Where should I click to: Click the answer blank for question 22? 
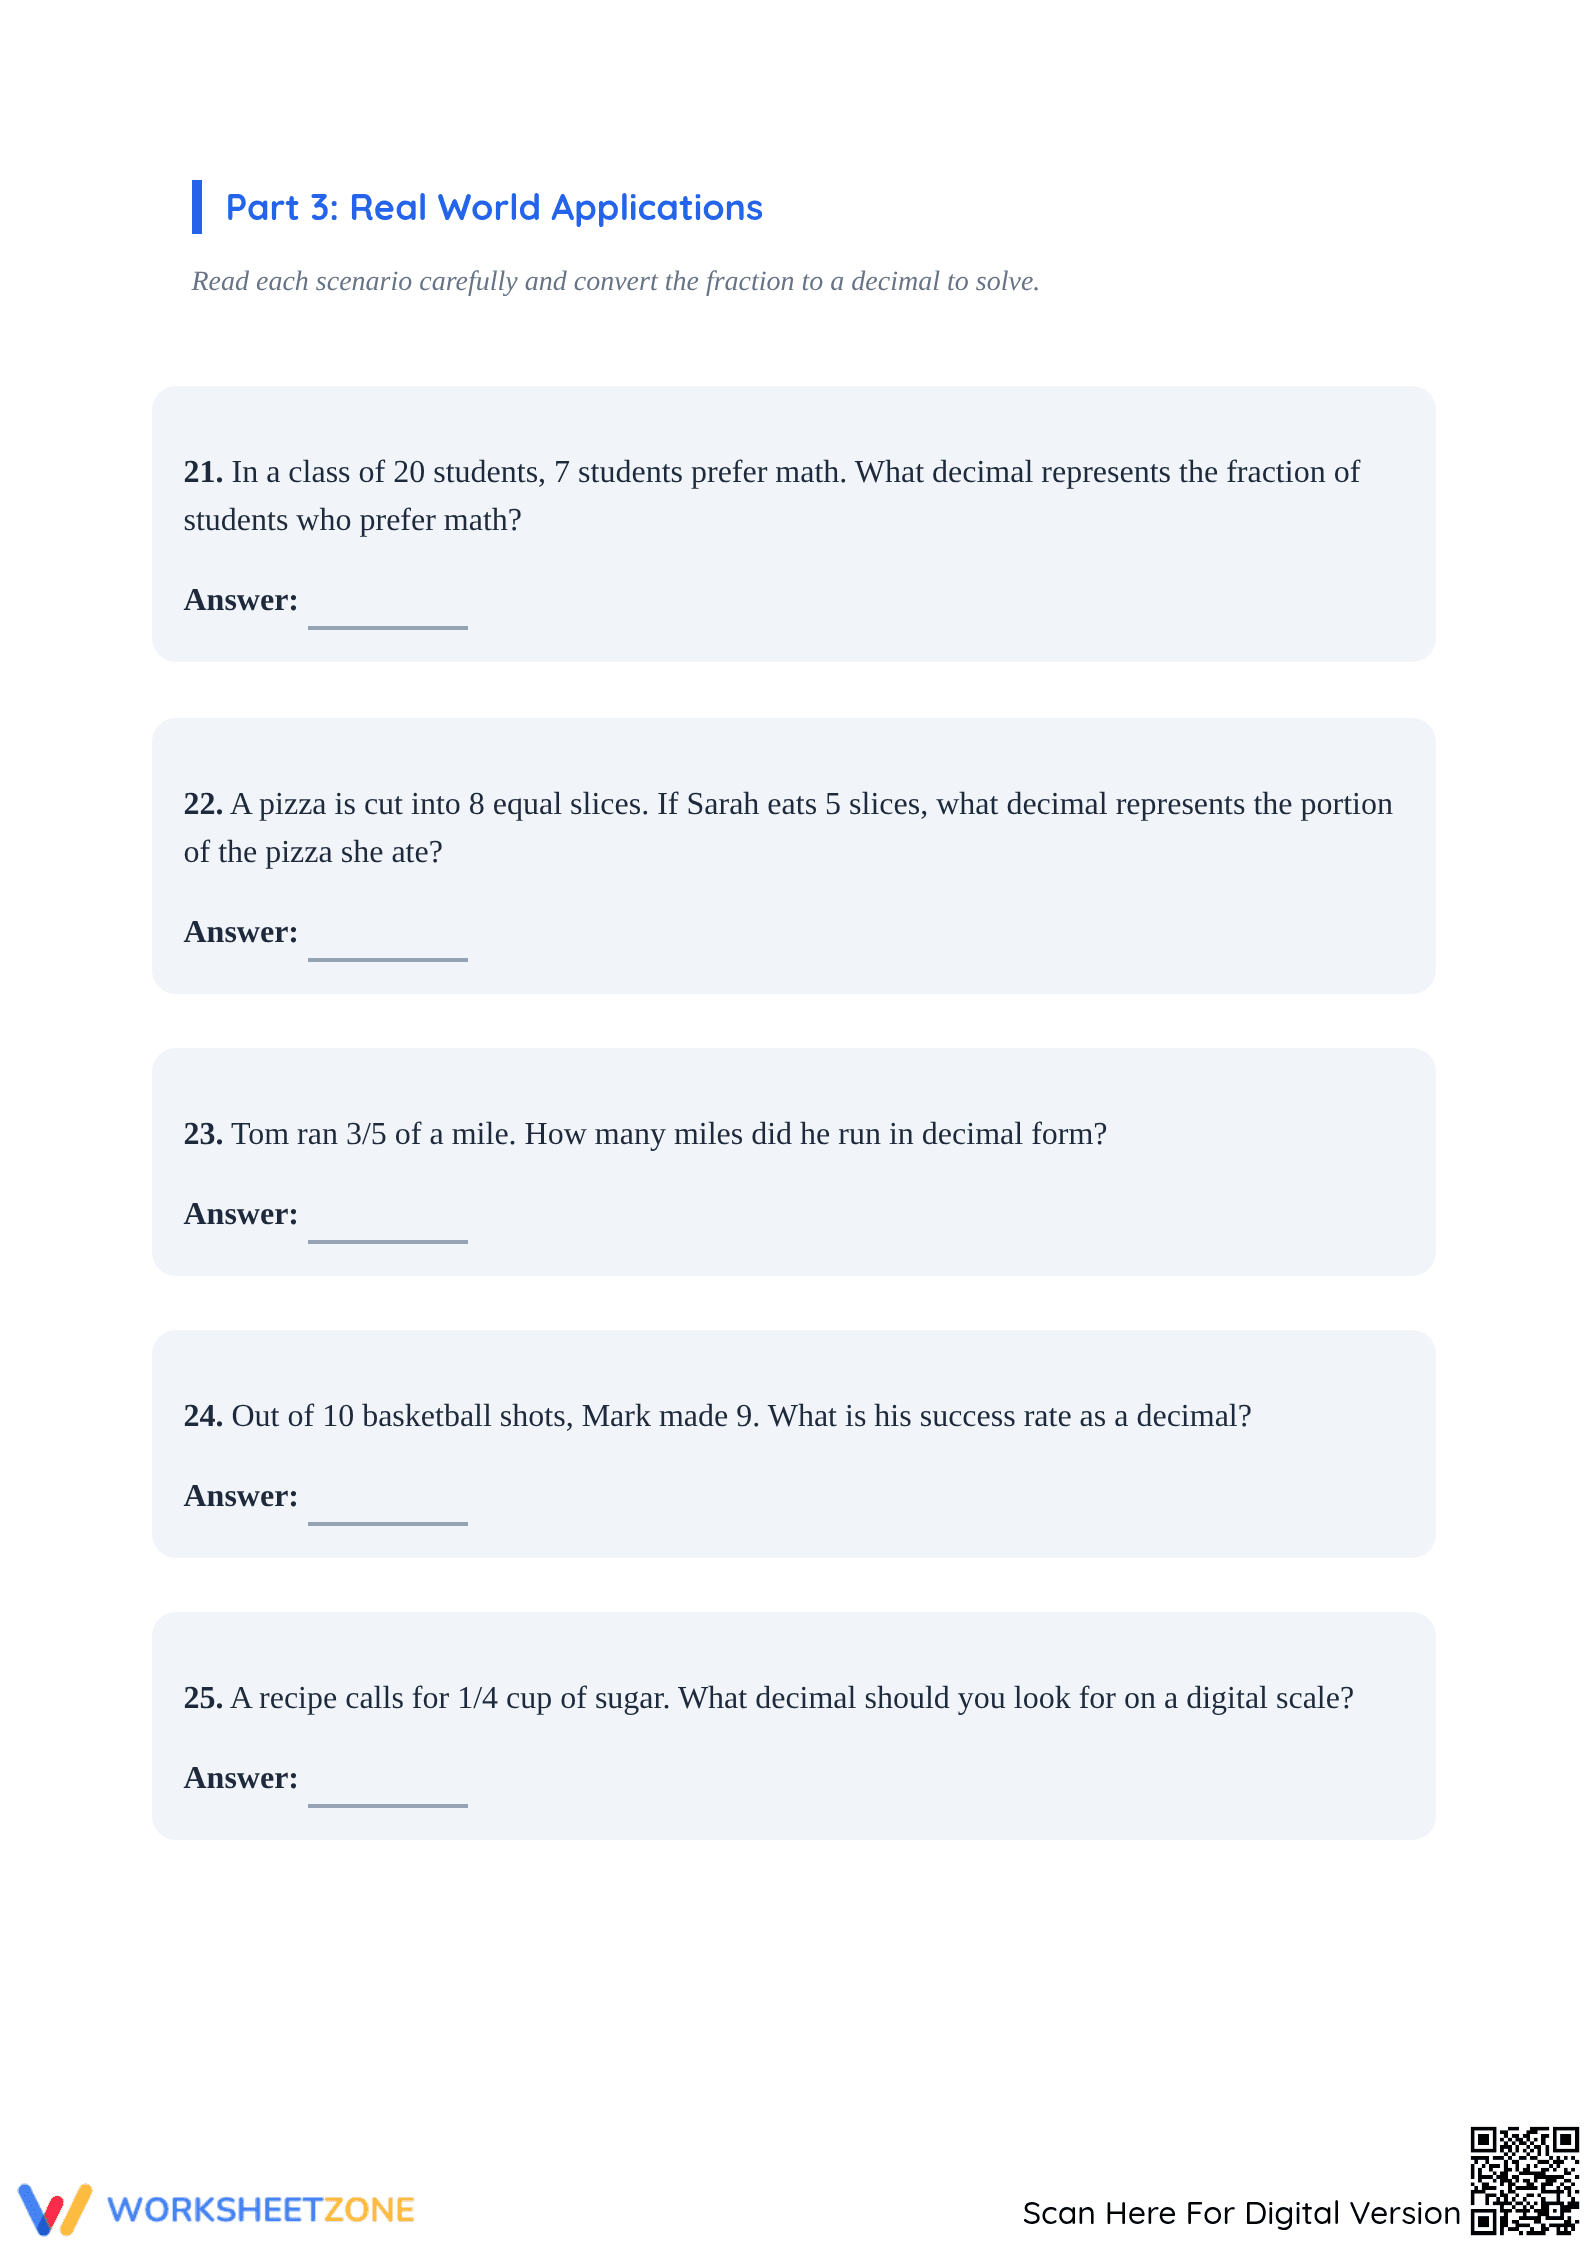point(388,942)
